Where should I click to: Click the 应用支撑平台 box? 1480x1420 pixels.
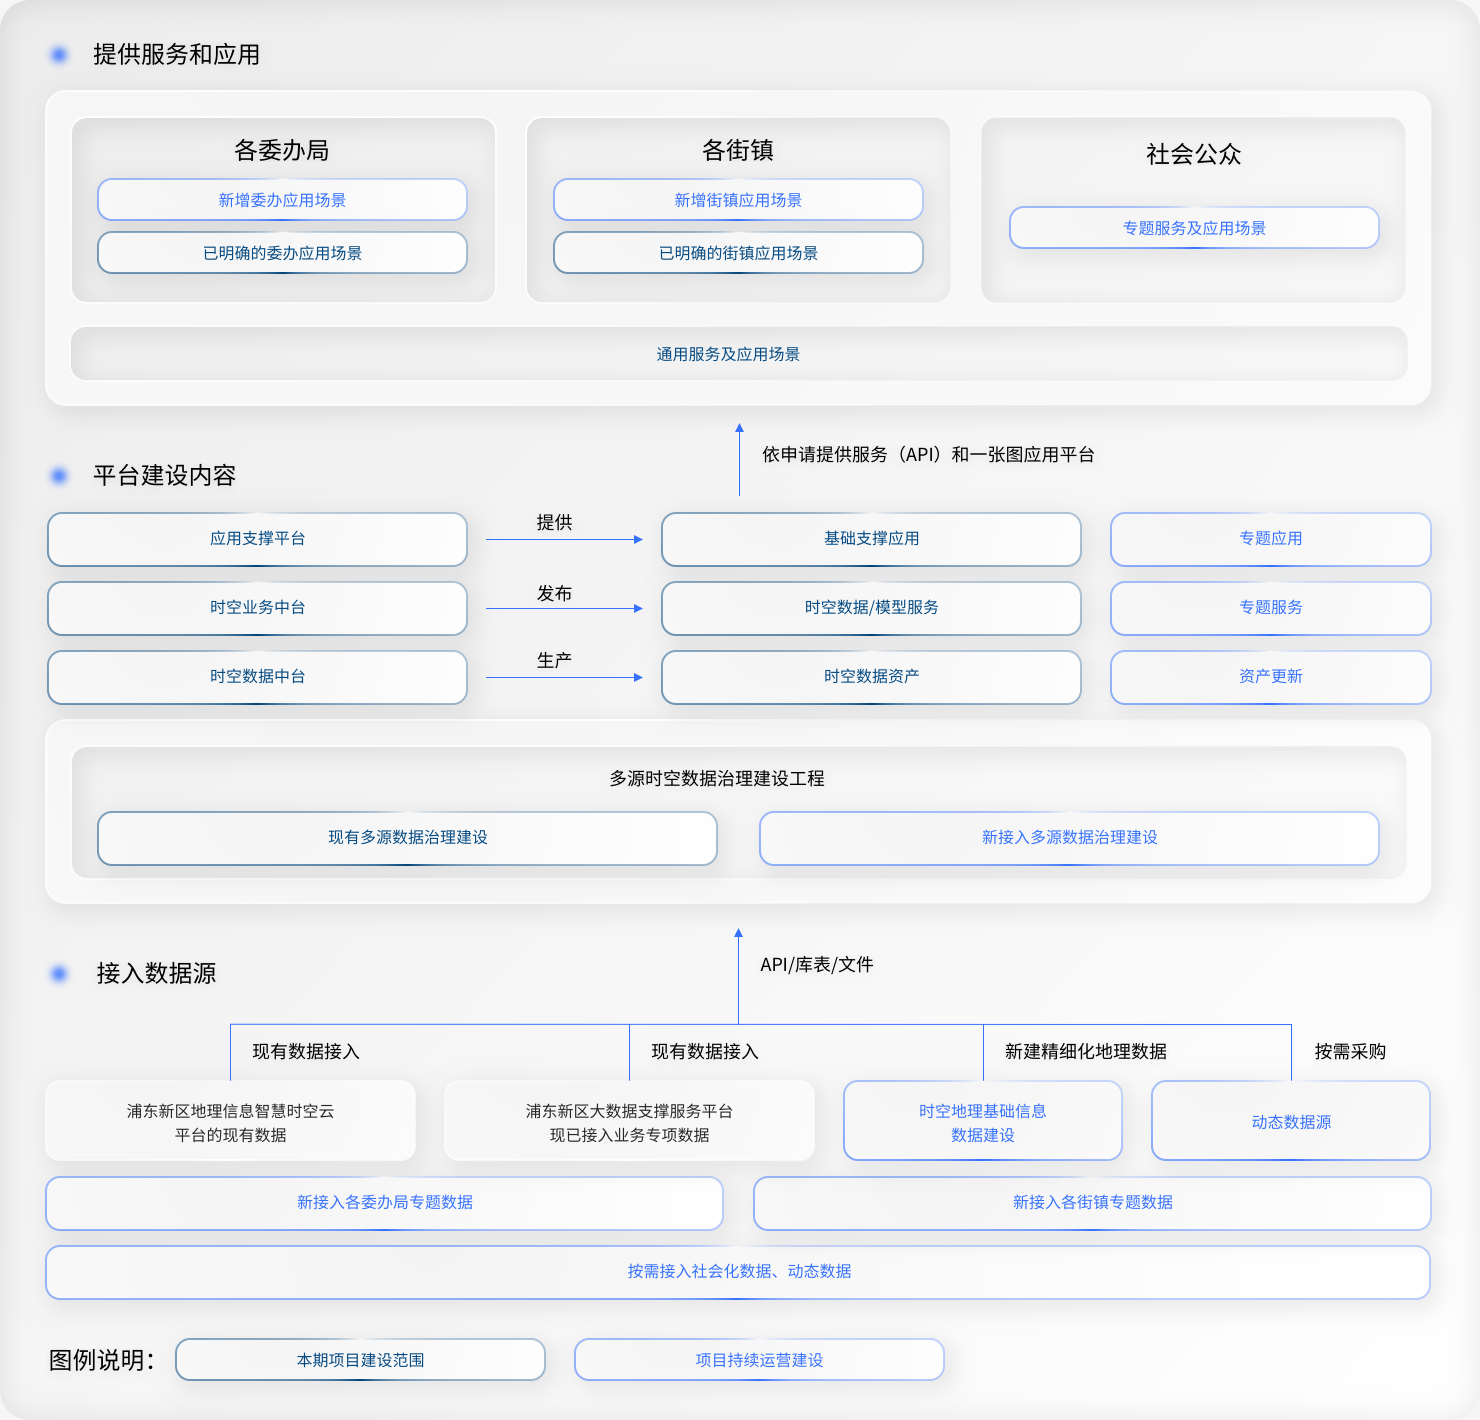click(x=257, y=539)
